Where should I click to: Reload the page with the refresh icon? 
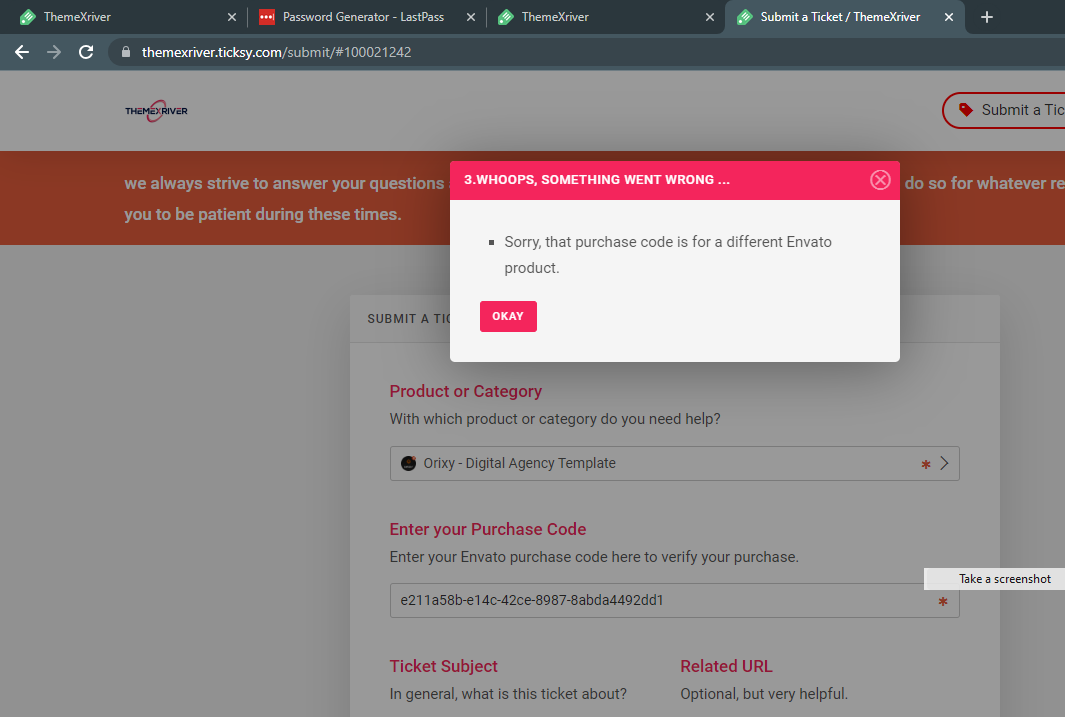[x=86, y=52]
